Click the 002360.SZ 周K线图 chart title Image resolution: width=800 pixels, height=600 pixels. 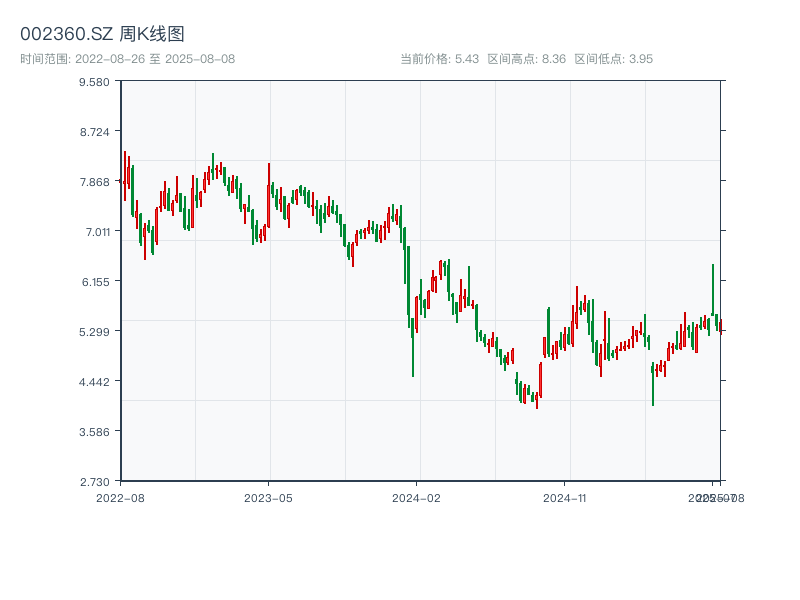tap(102, 35)
